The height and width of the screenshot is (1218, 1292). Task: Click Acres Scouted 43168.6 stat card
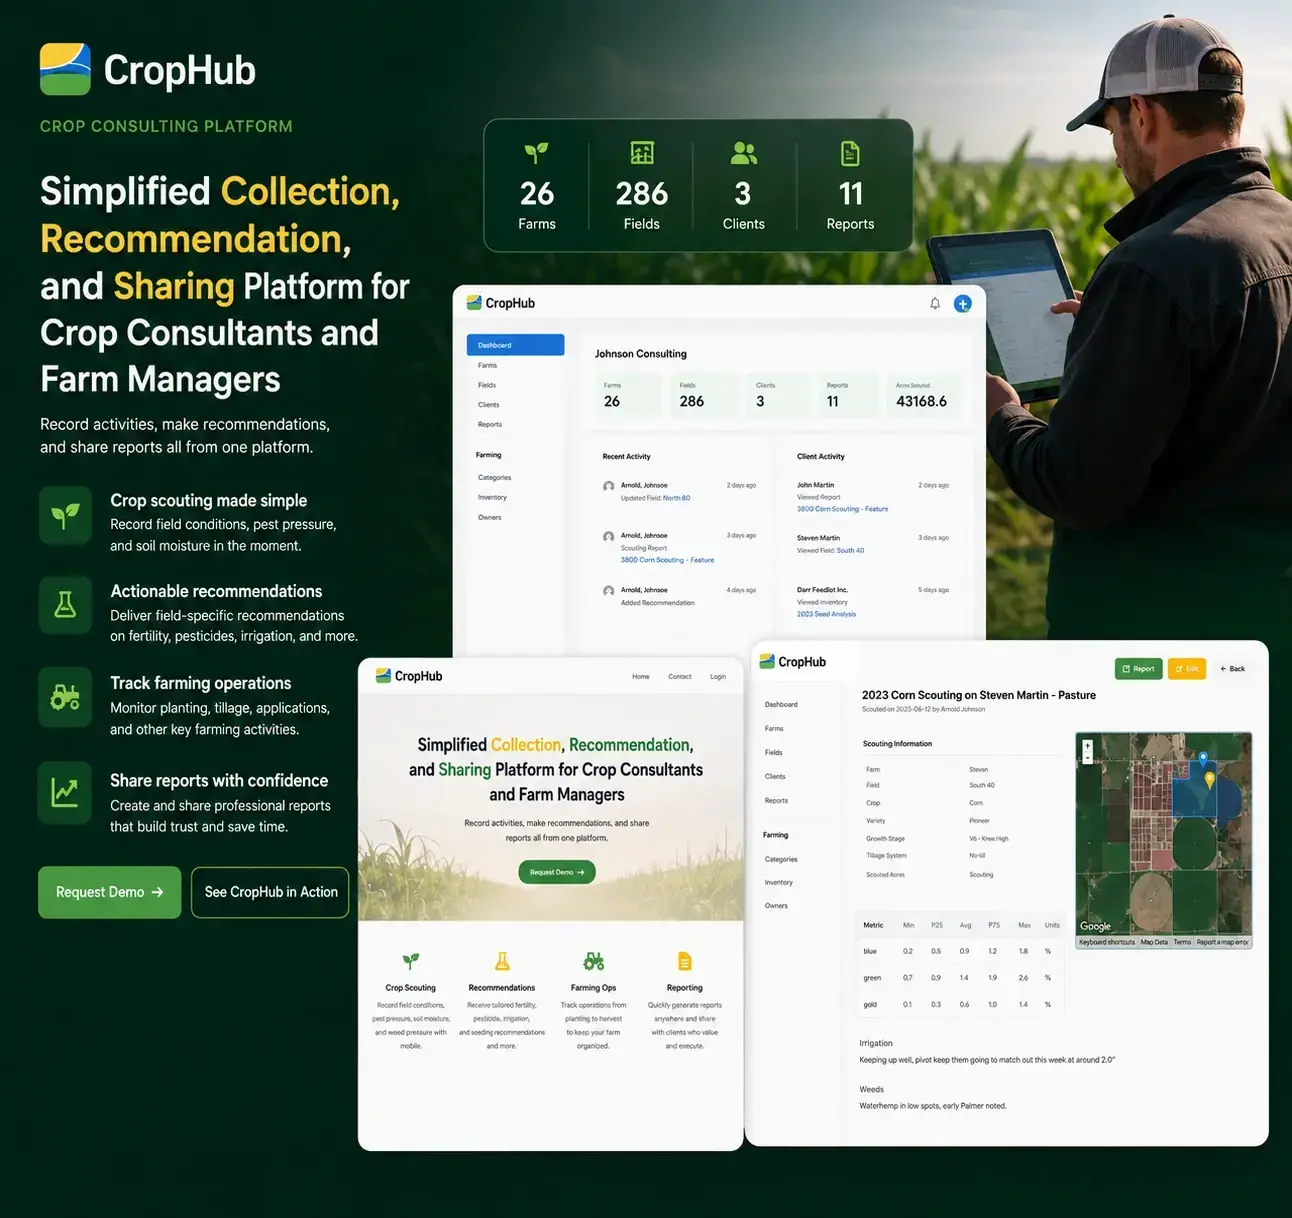coord(921,395)
